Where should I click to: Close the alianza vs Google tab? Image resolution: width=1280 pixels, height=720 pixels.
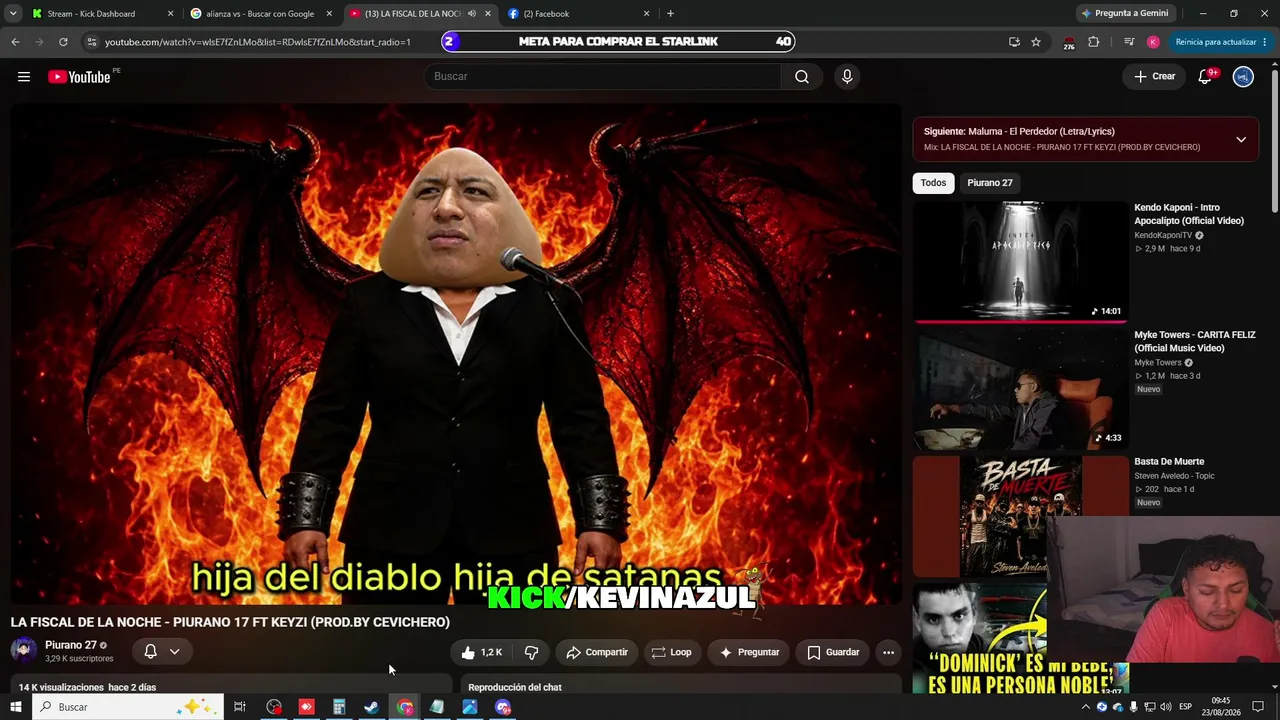pyautogui.click(x=329, y=14)
